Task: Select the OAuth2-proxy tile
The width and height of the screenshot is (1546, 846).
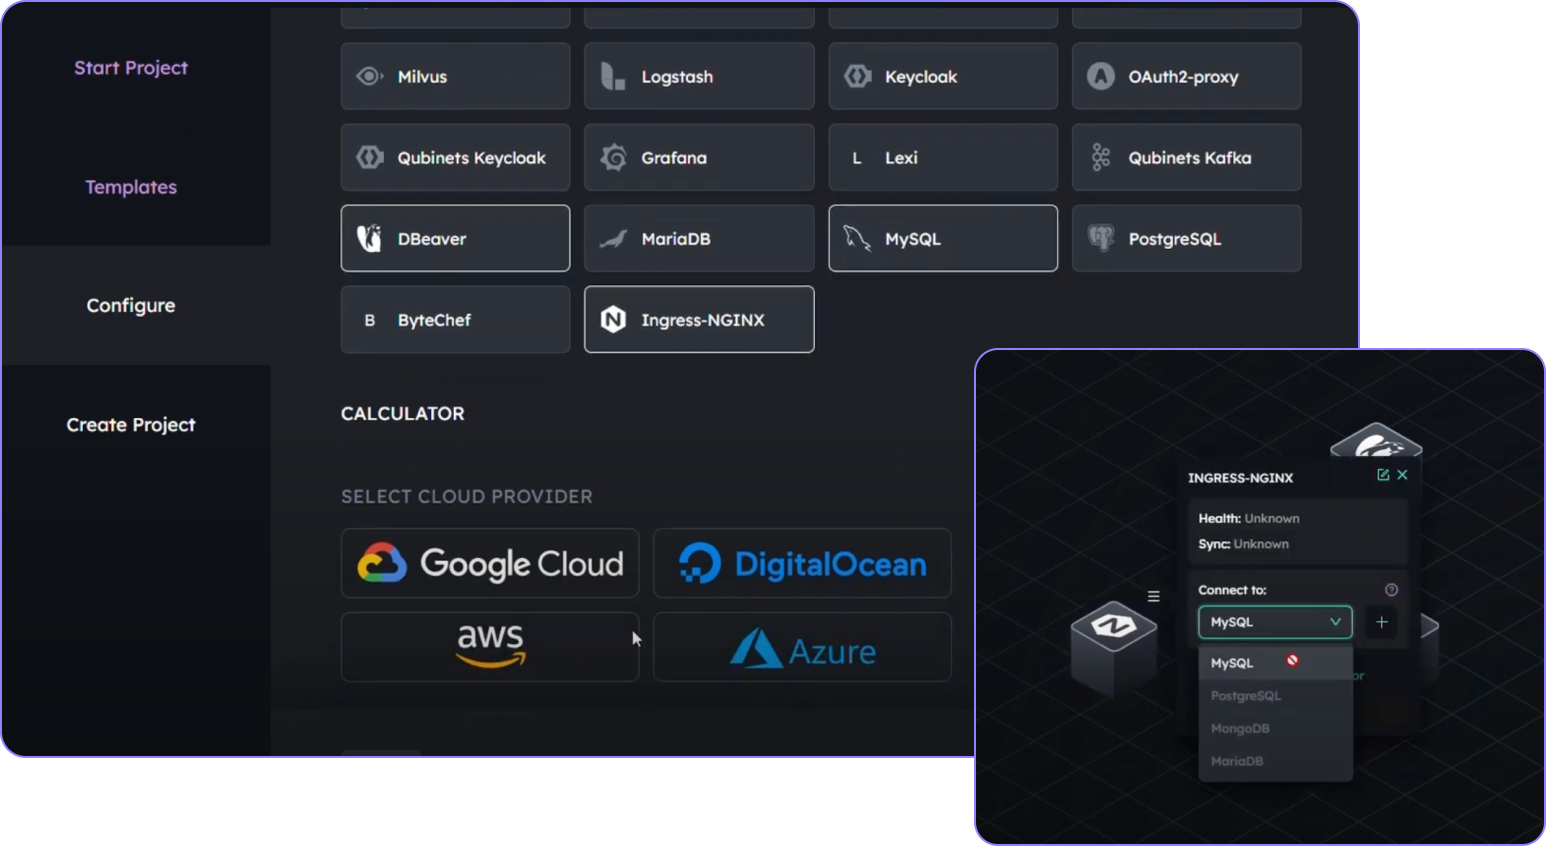Action: pos(1186,76)
